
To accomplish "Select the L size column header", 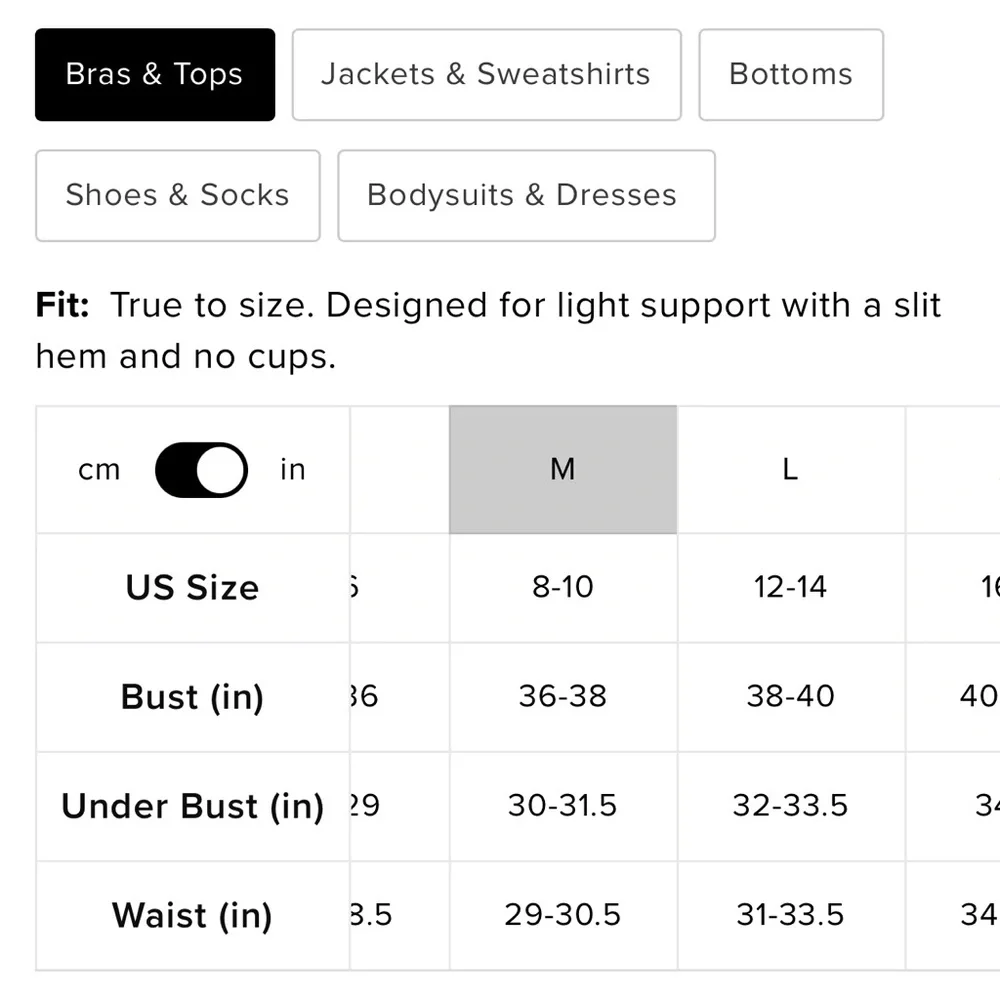I will [790, 469].
